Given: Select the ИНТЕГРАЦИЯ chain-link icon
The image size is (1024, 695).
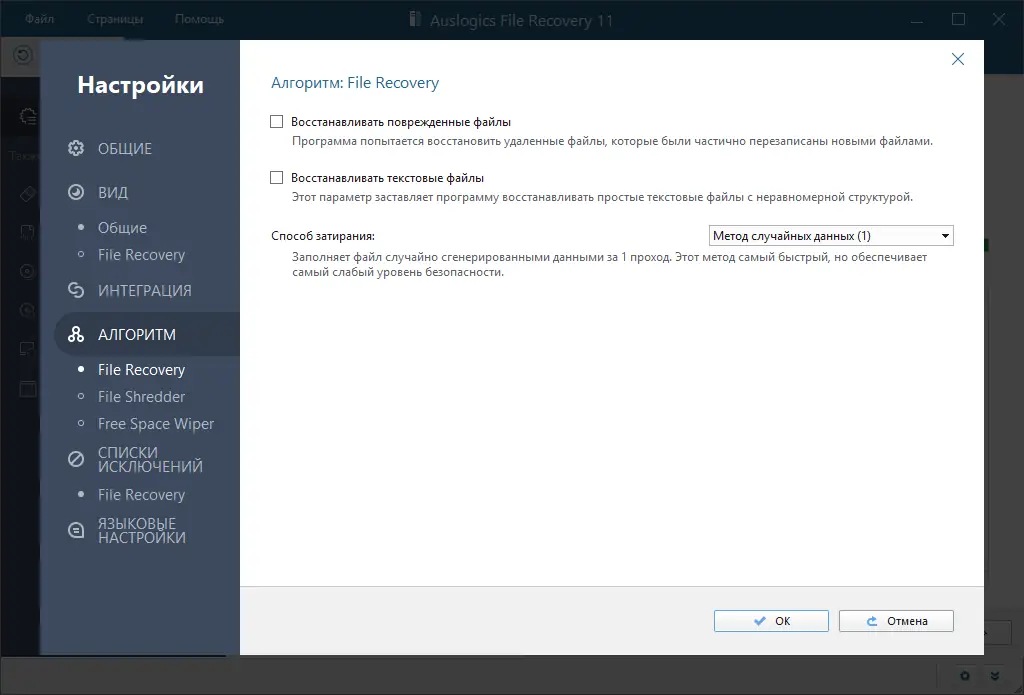Looking at the screenshot, I should (75, 290).
